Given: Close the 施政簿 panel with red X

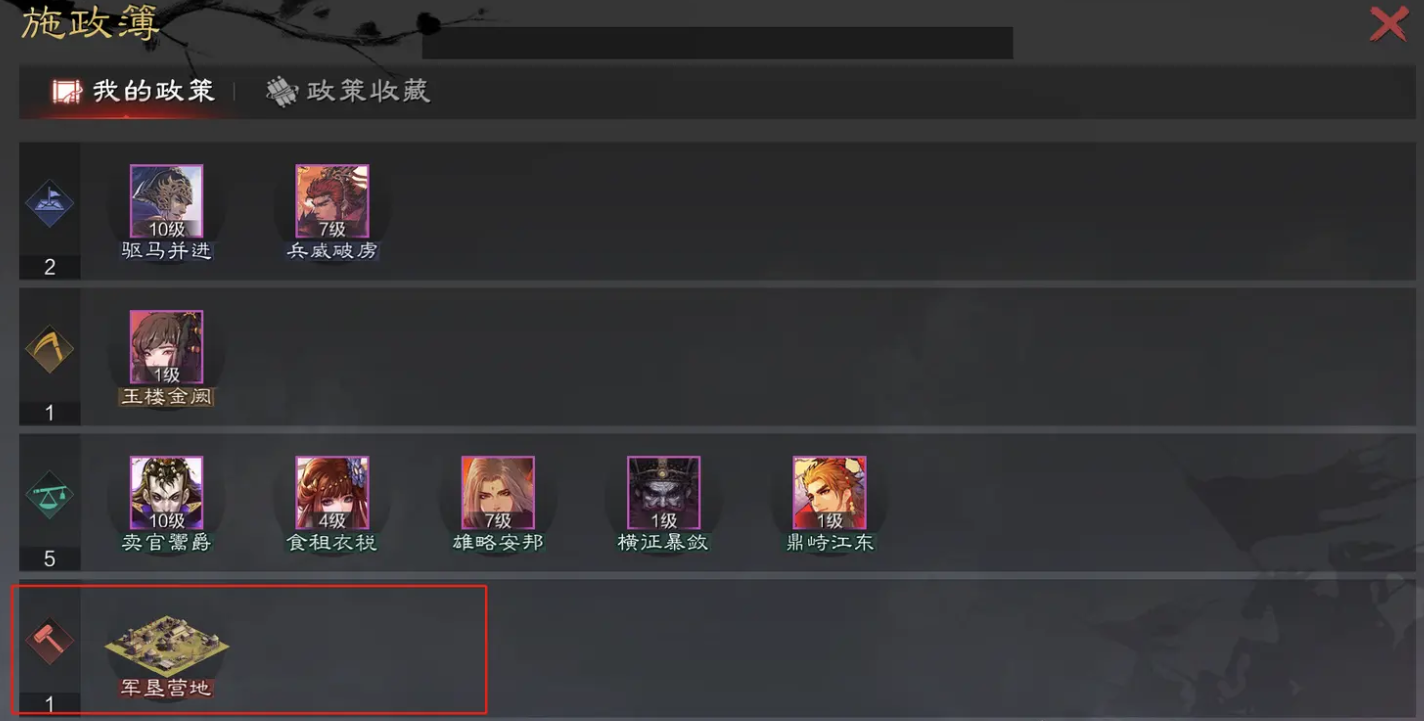Looking at the screenshot, I should pyautogui.click(x=1388, y=23).
